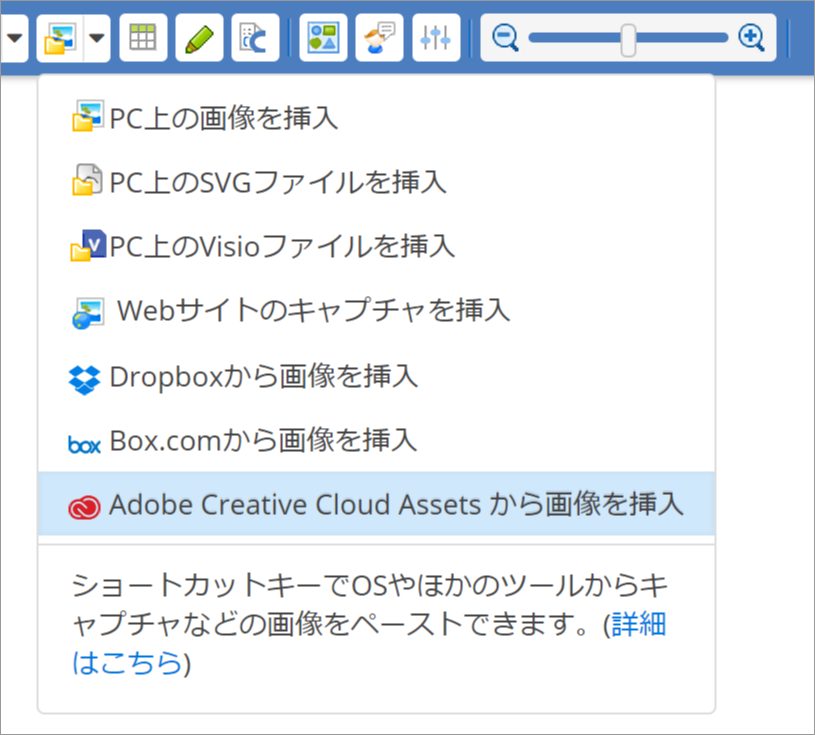Screen dimensions: 815x735
Task: Click the zoom in magnifier icon
Action: pyautogui.click(x=750, y=38)
